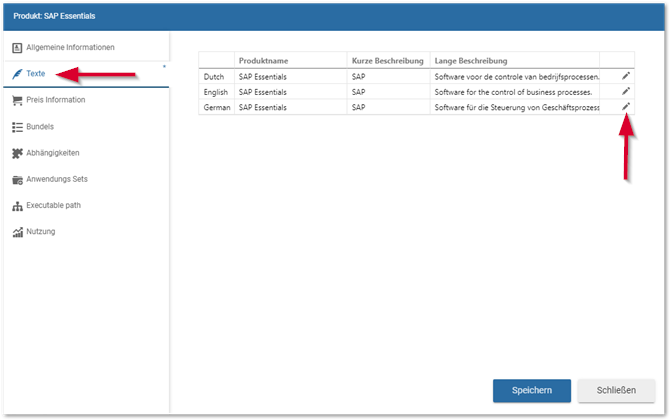
Task: Click the feather icon beside Texte
Action: tap(17, 74)
